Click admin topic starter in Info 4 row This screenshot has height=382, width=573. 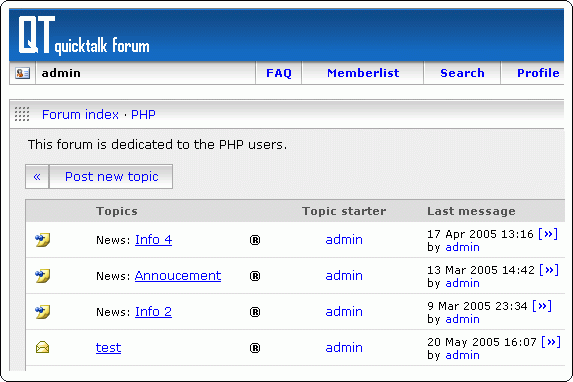click(x=344, y=240)
